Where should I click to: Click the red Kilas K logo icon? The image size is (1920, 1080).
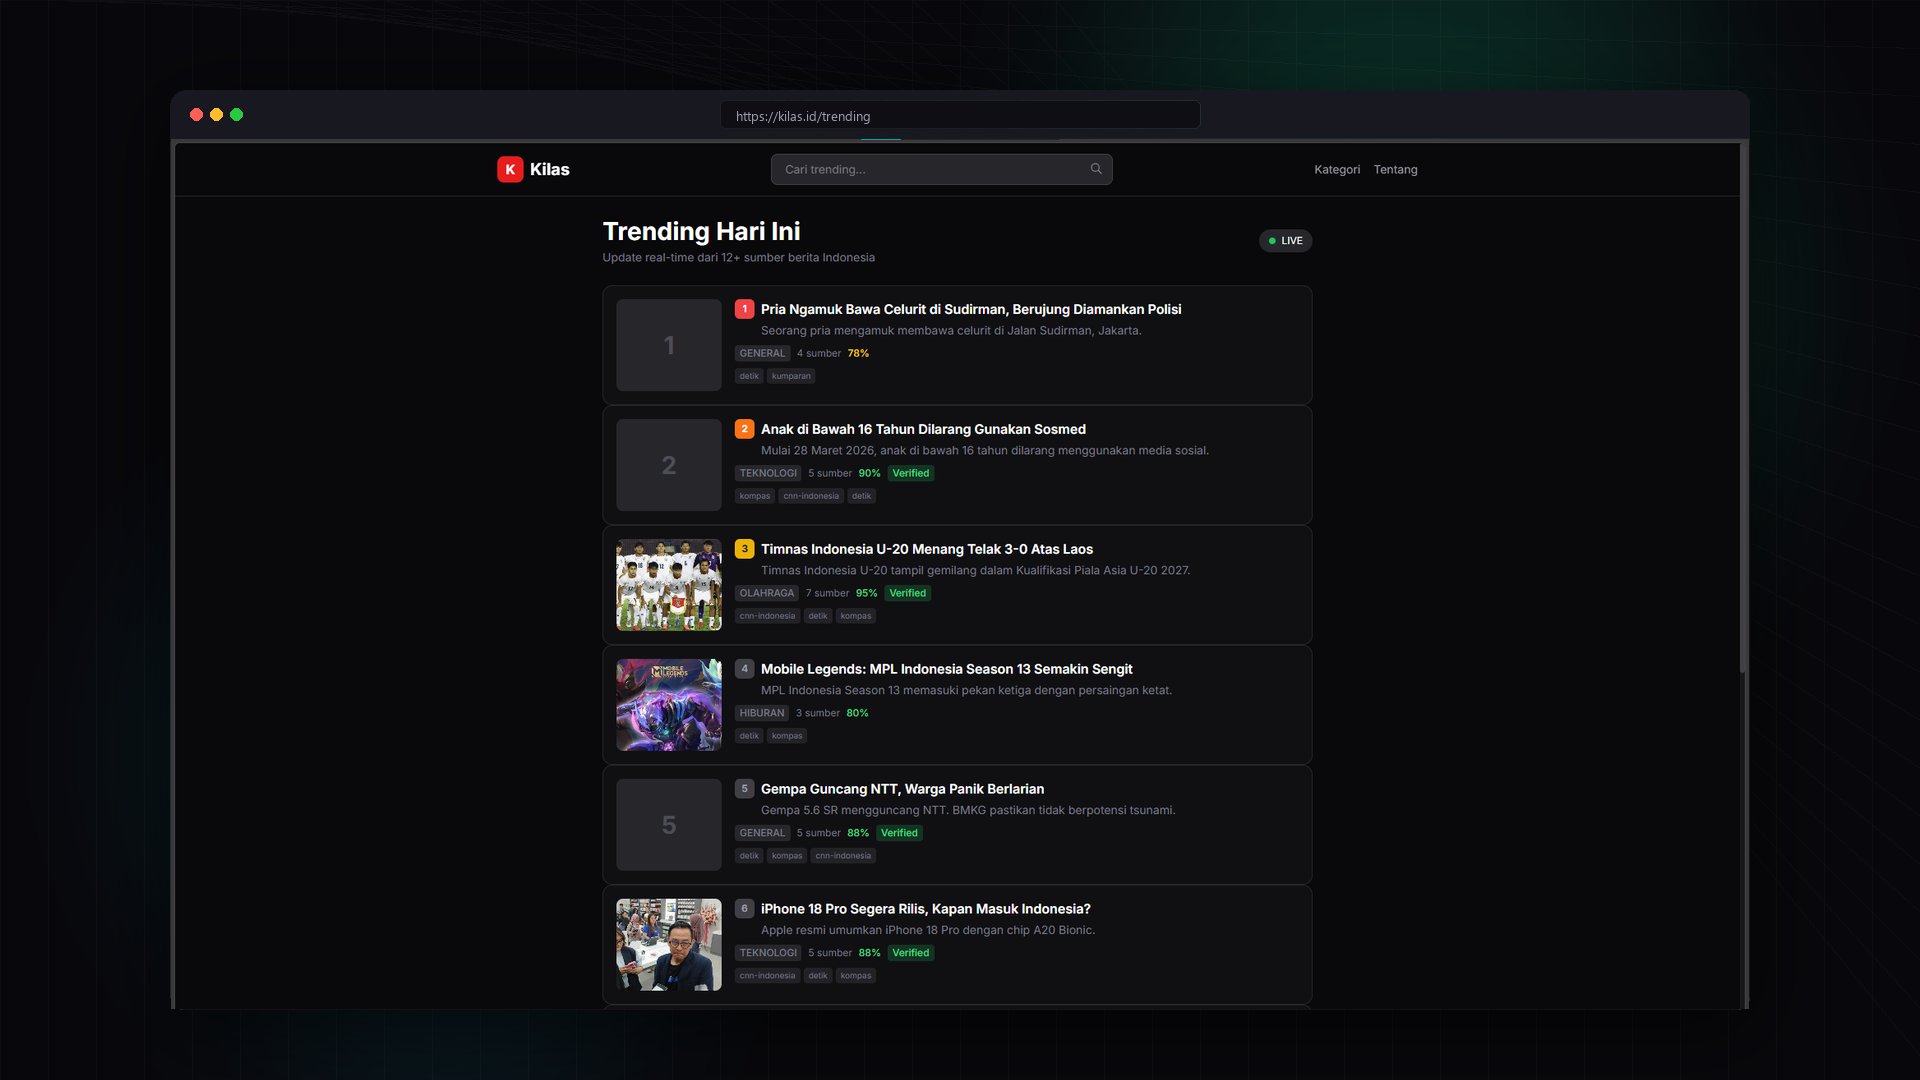pos(510,169)
